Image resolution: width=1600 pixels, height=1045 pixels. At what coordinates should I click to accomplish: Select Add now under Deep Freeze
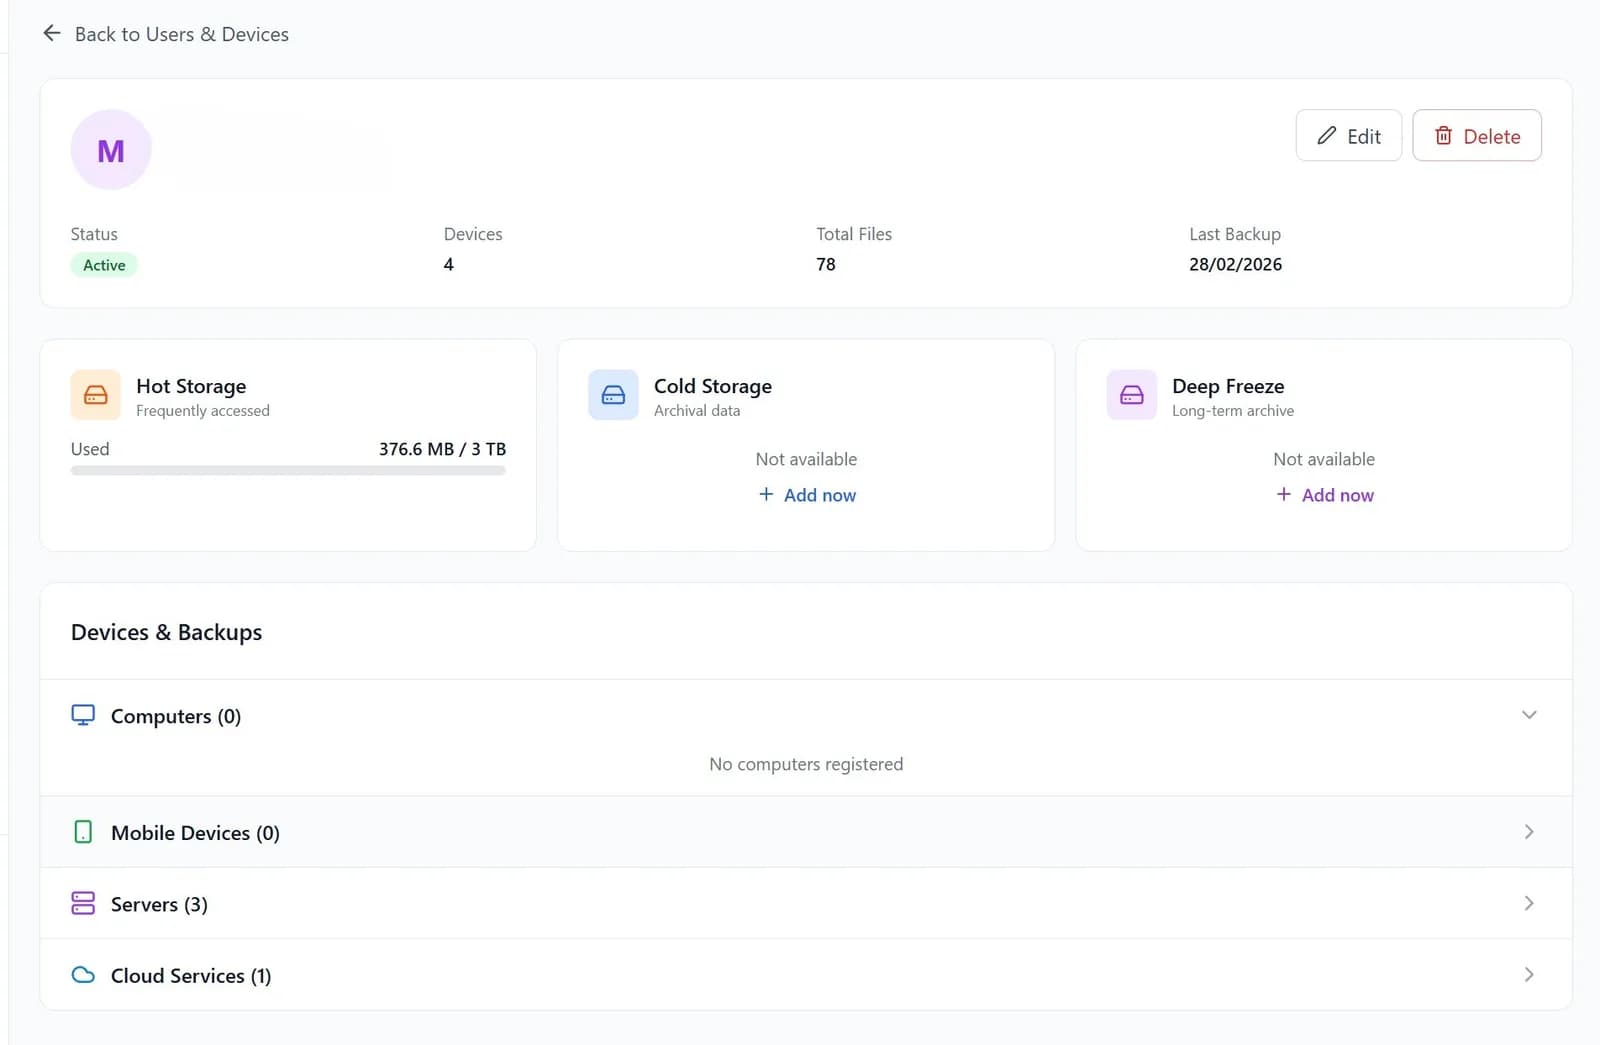pyautogui.click(x=1324, y=495)
